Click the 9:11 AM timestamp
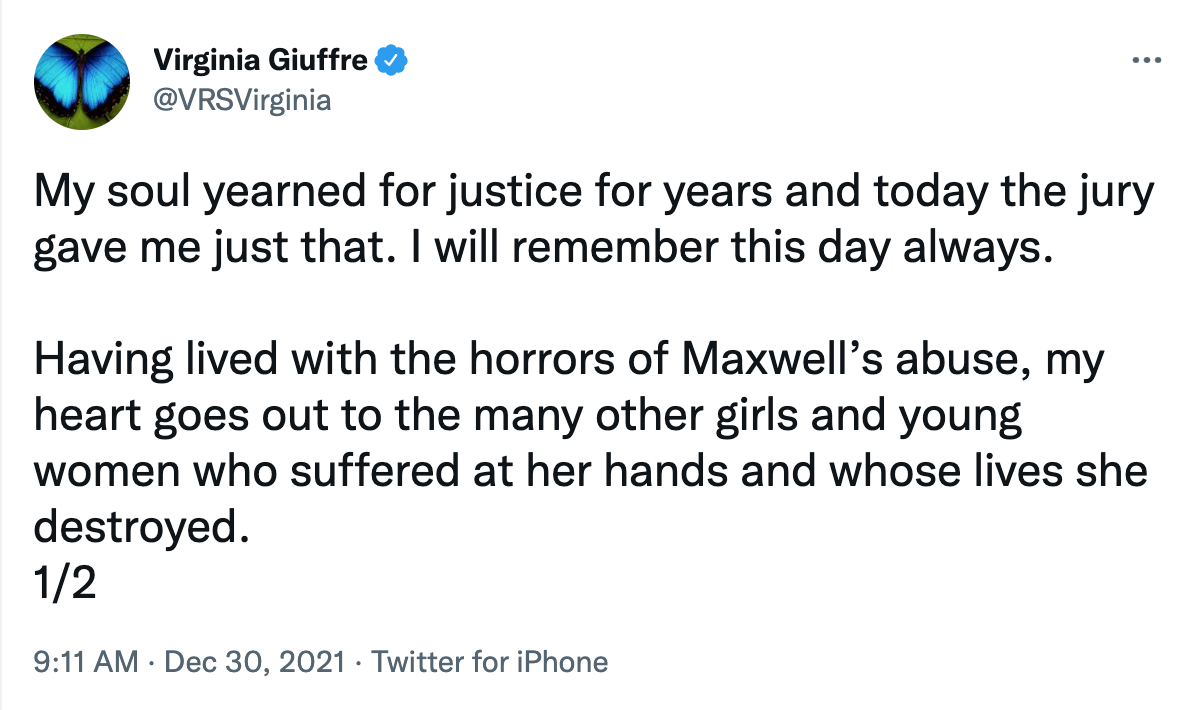 click(x=86, y=661)
